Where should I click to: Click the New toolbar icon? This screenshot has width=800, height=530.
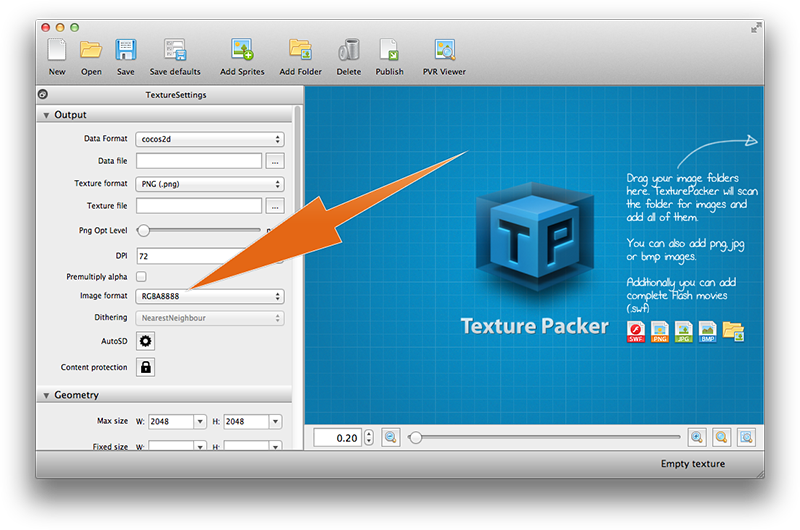click(x=57, y=50)
